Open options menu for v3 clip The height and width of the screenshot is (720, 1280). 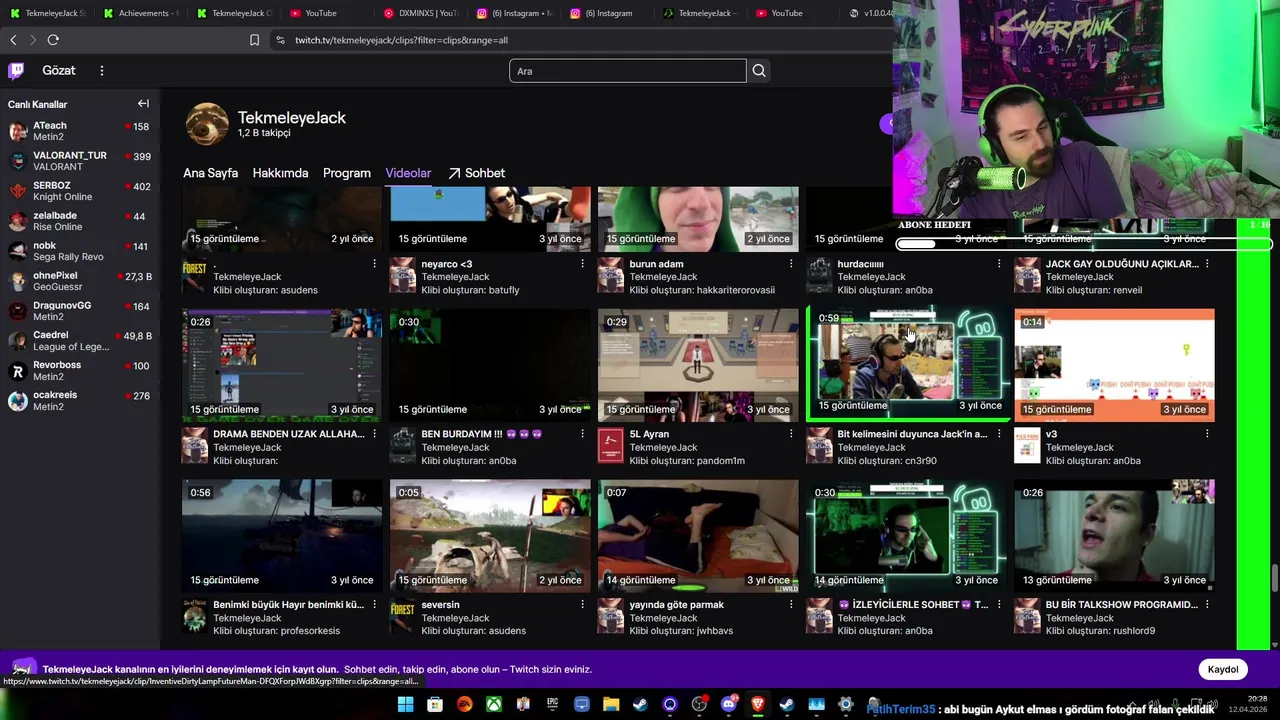[x=1207, y=434]
